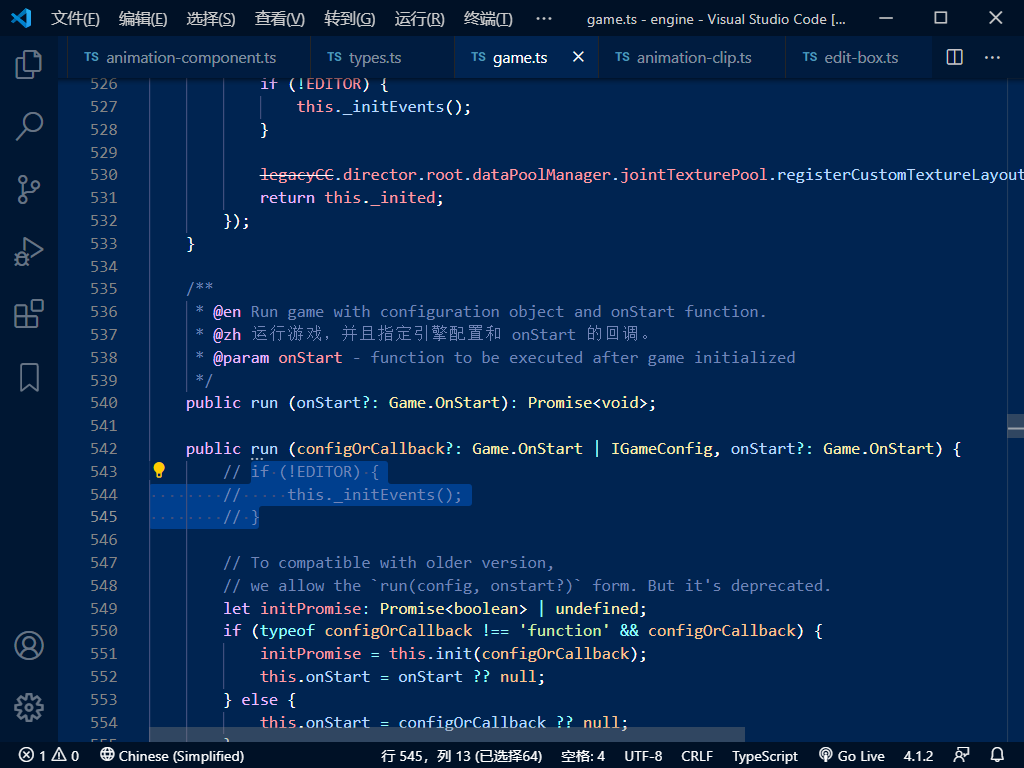This screenshot has height=768, width=1024.
Task: Change end of line sequence CRLF
Action: pyautogui.click(x=697, y=756)
